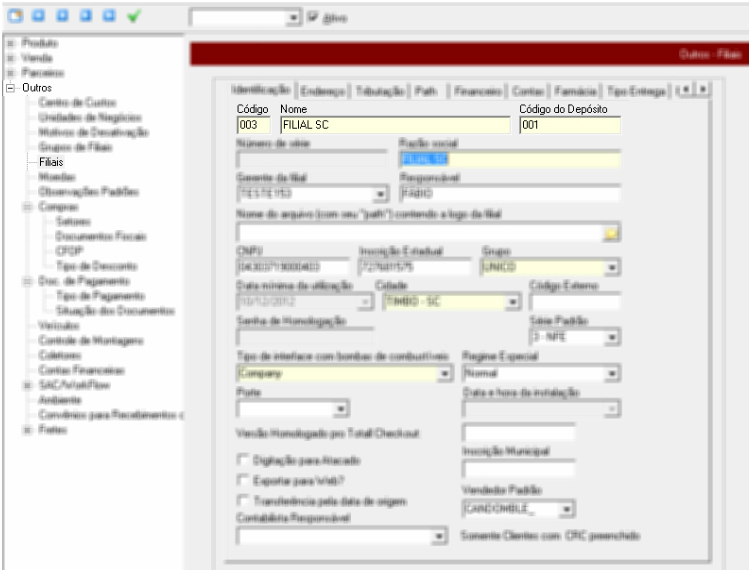Toggle the Ativo checkbox
Viewport: 750px width, 570px height.
313,17
